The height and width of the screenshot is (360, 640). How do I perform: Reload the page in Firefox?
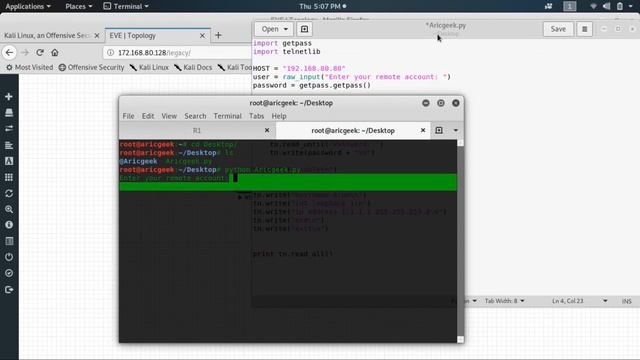pos(40,52)
